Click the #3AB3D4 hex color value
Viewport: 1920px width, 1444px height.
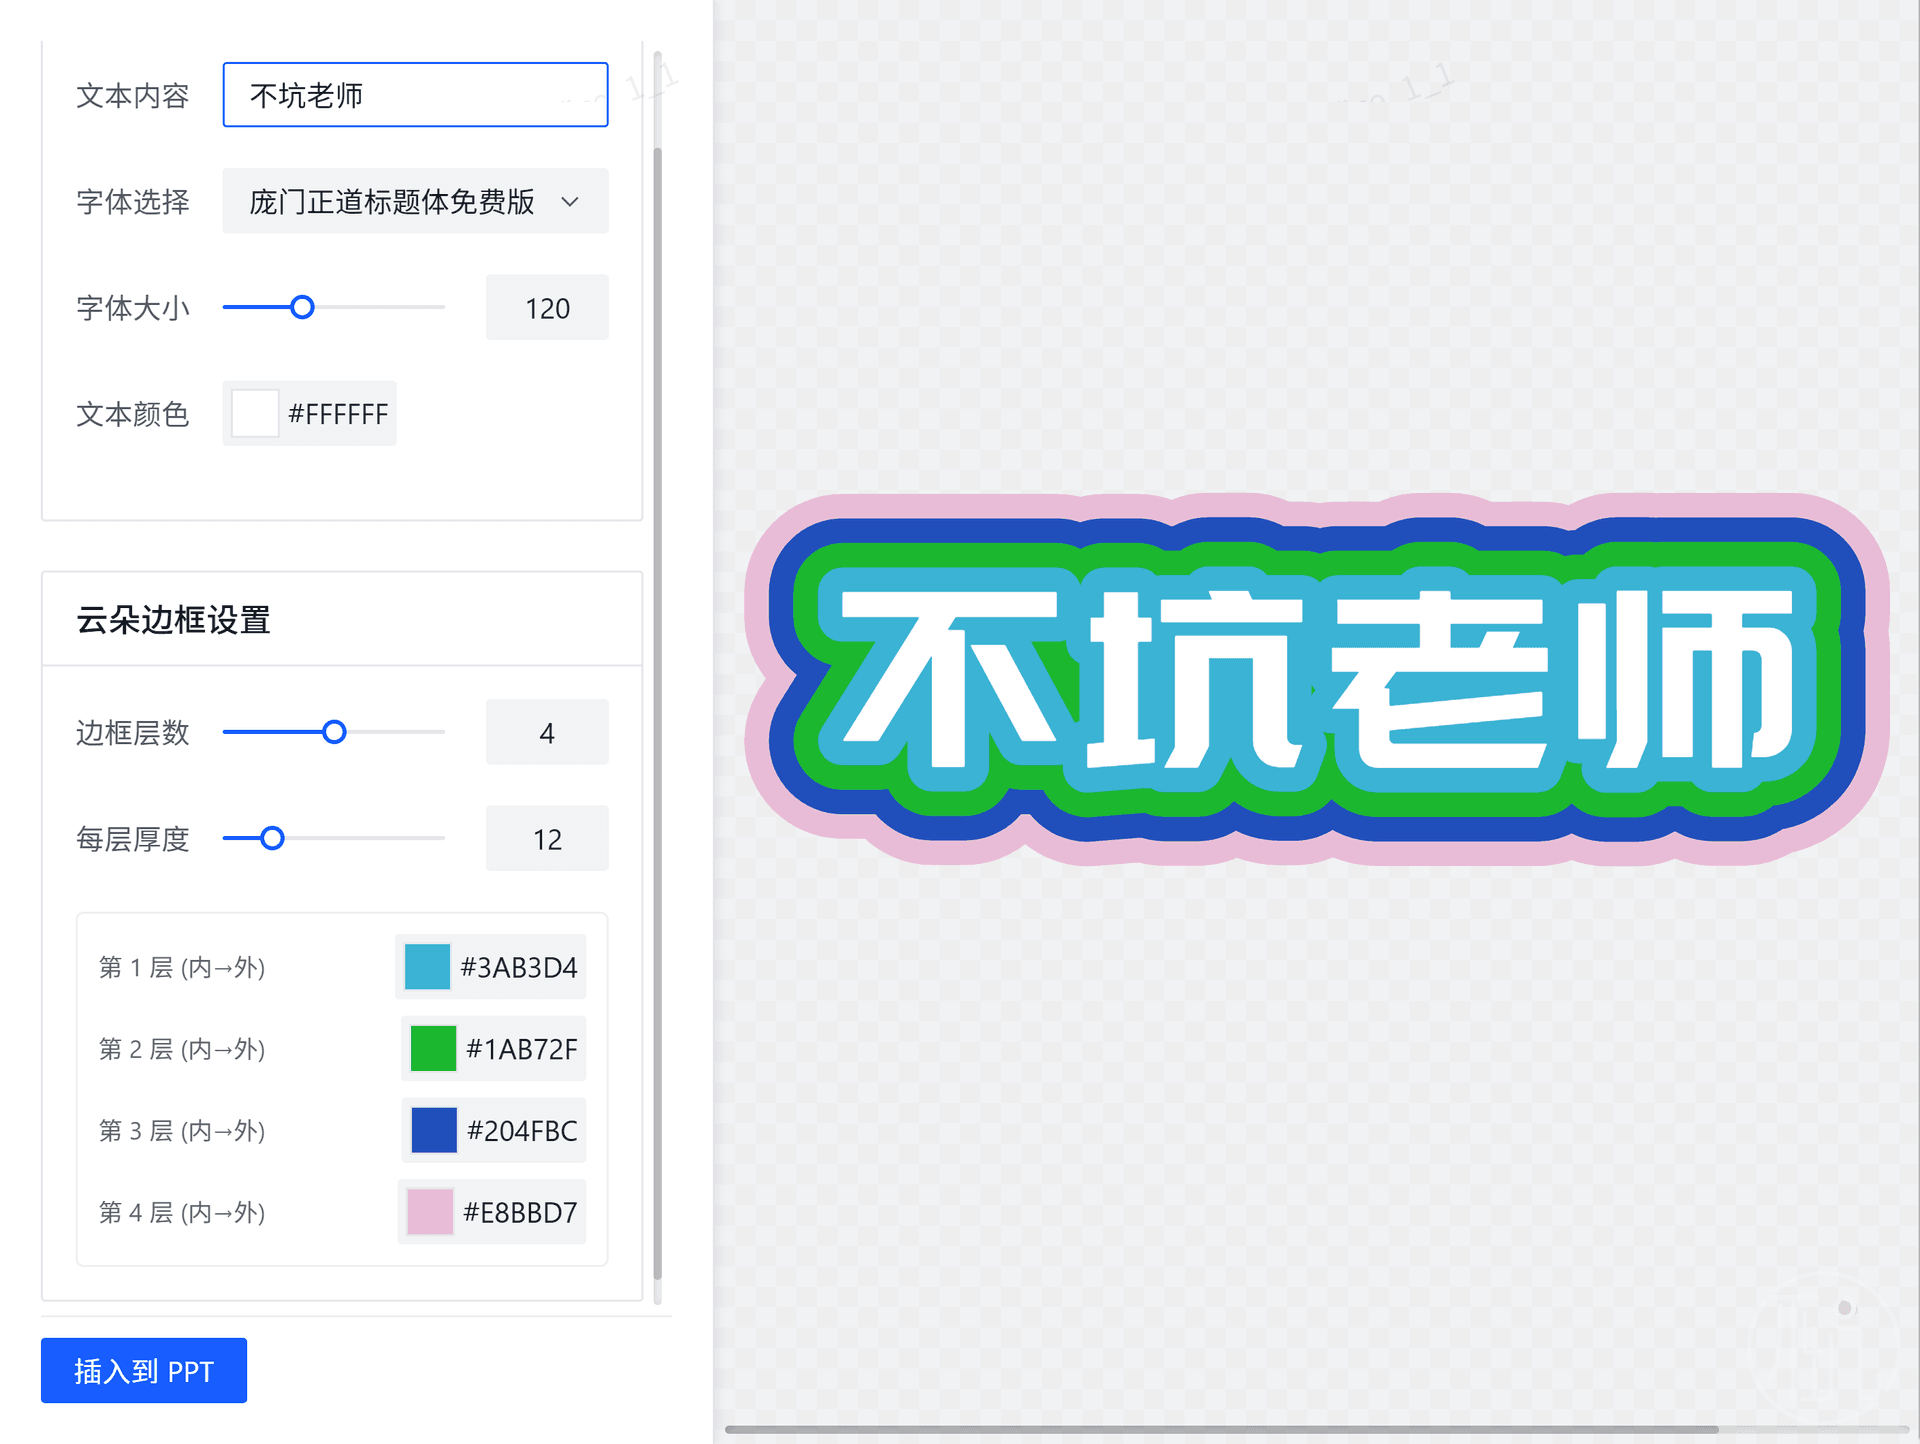click(x=519, y=967)
